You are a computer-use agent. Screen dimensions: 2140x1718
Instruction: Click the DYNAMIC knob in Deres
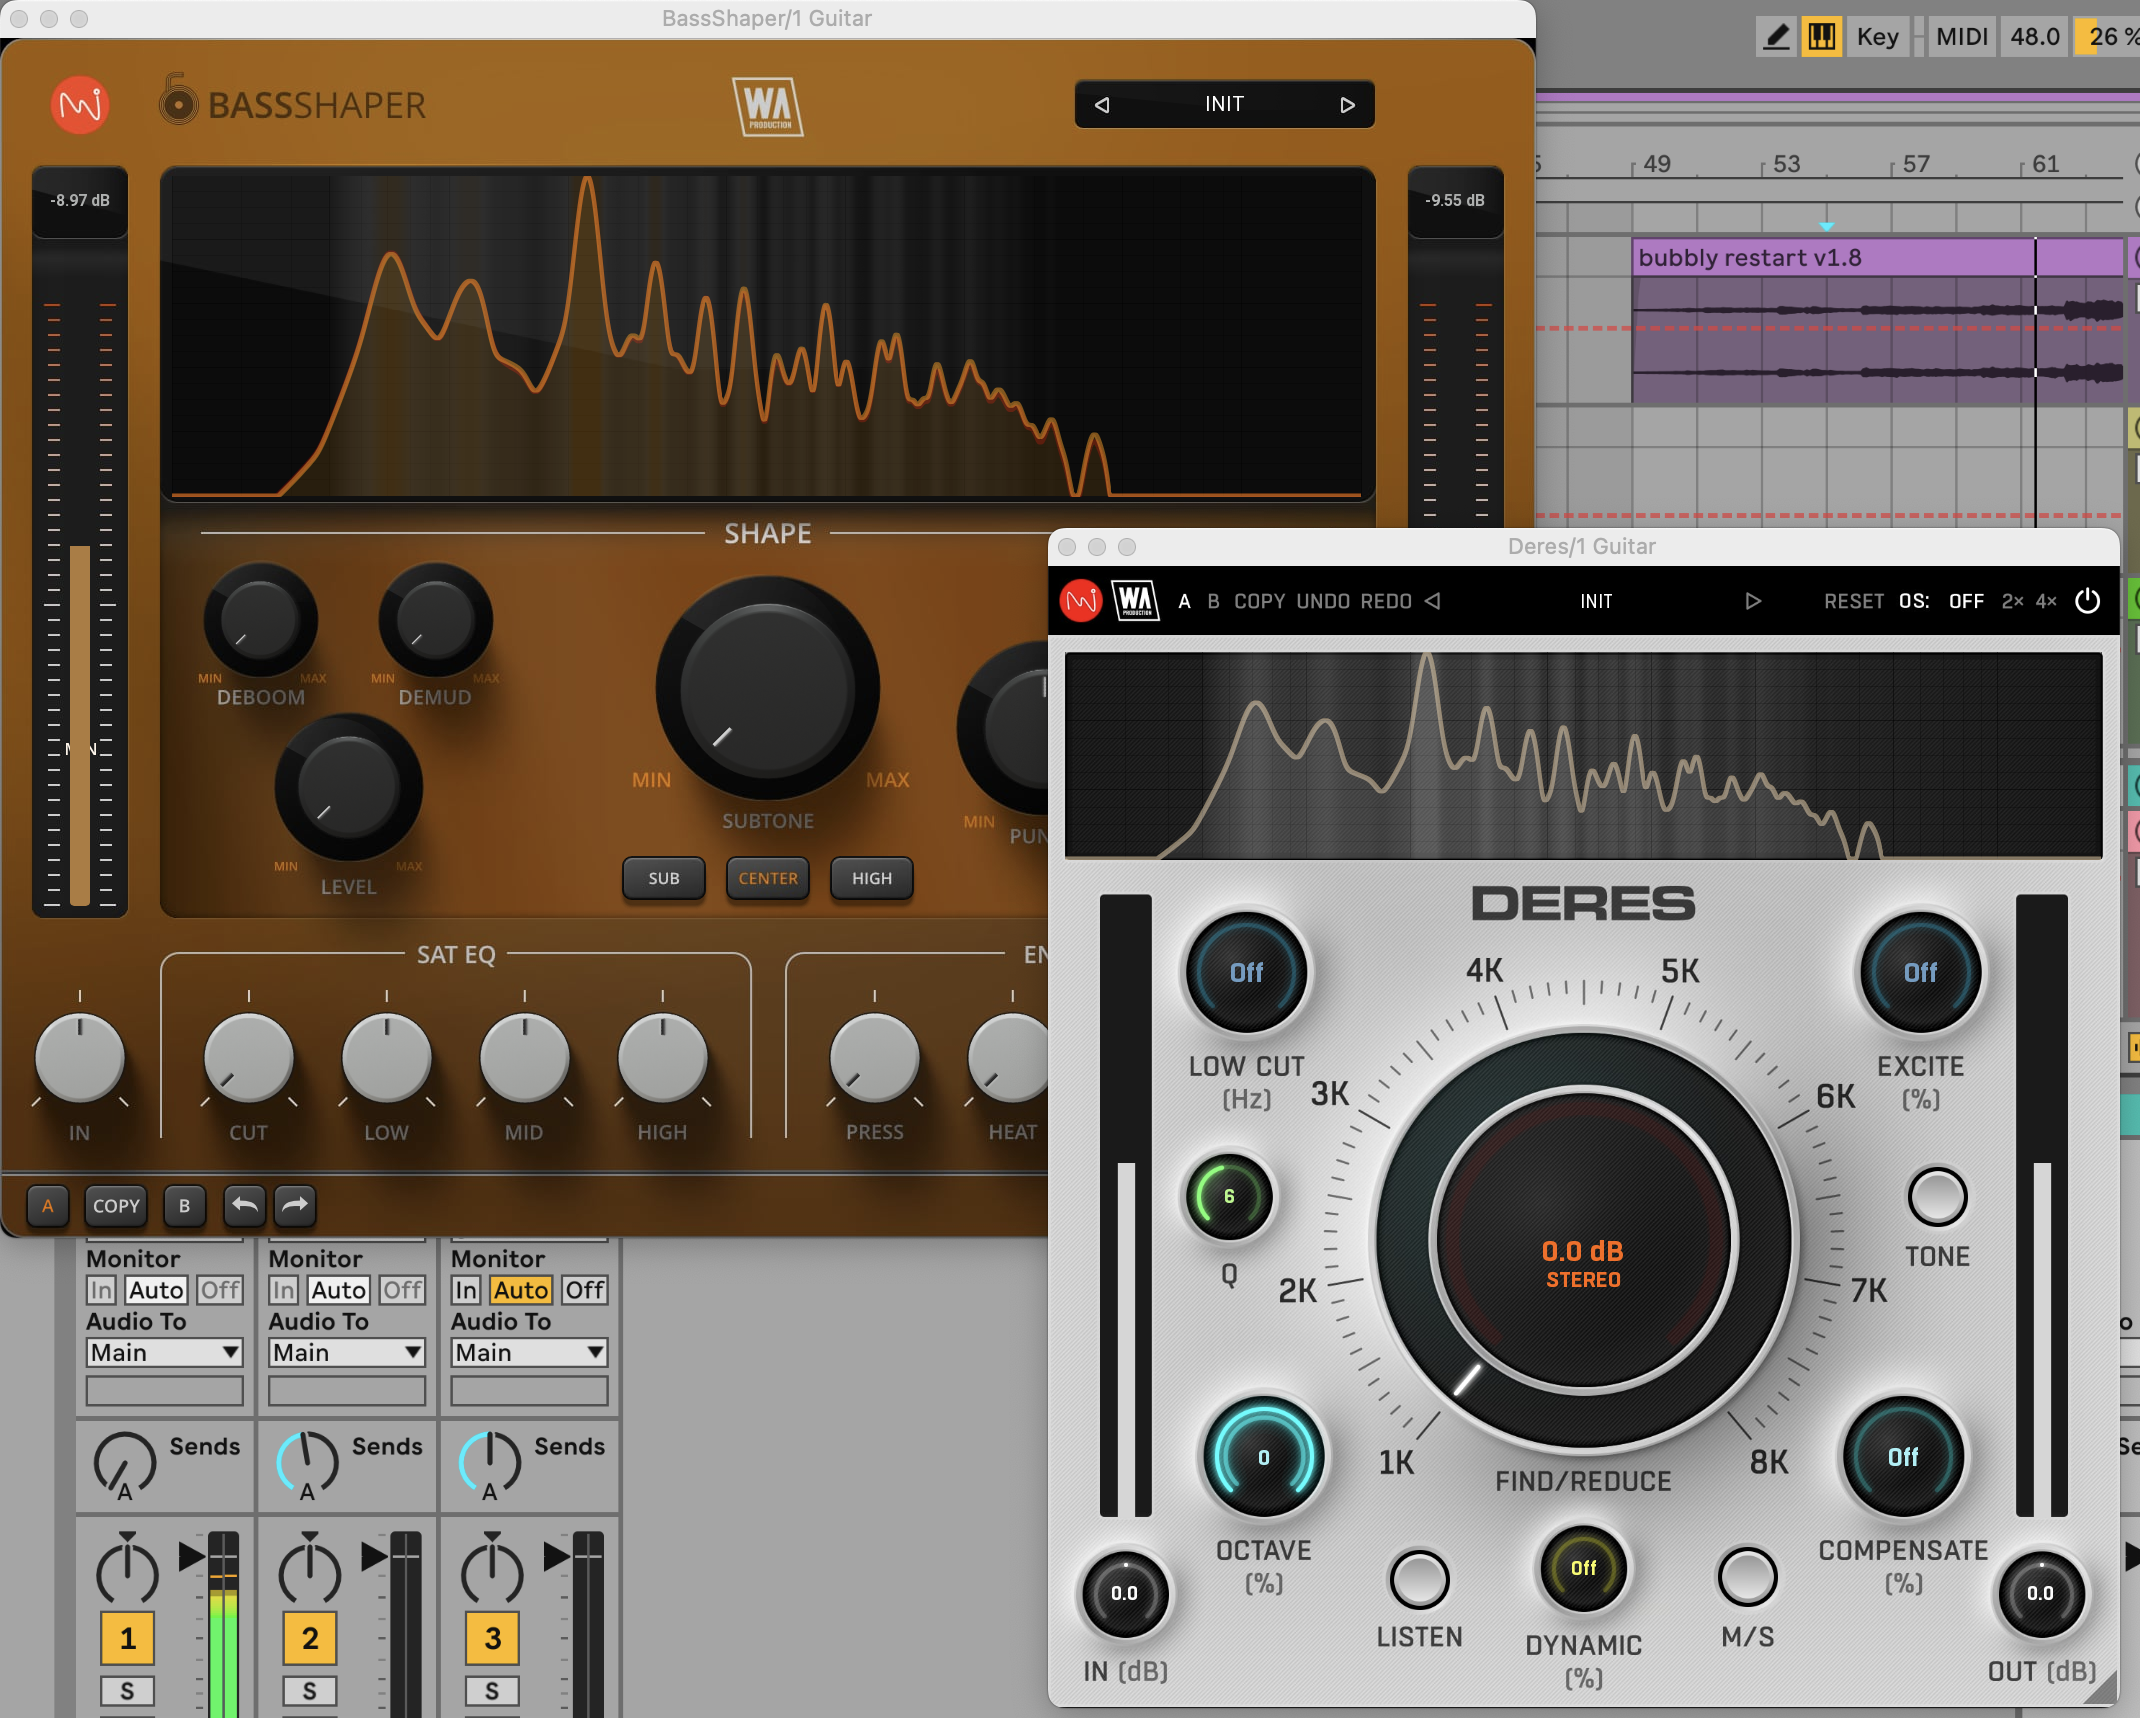coord(1583,1568)
